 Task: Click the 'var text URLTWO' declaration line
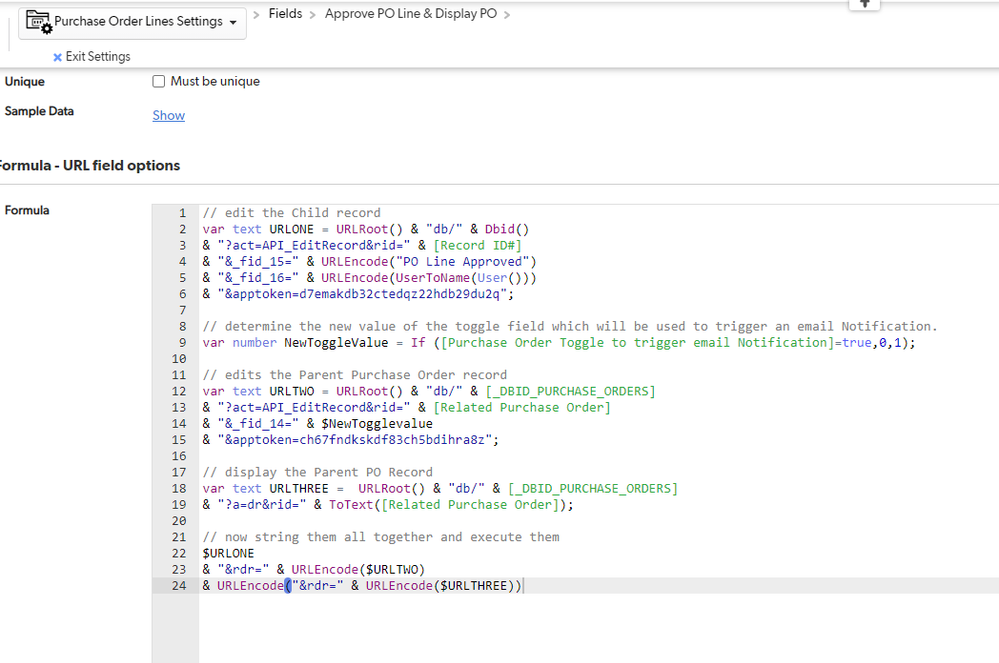tap(429, 392)
